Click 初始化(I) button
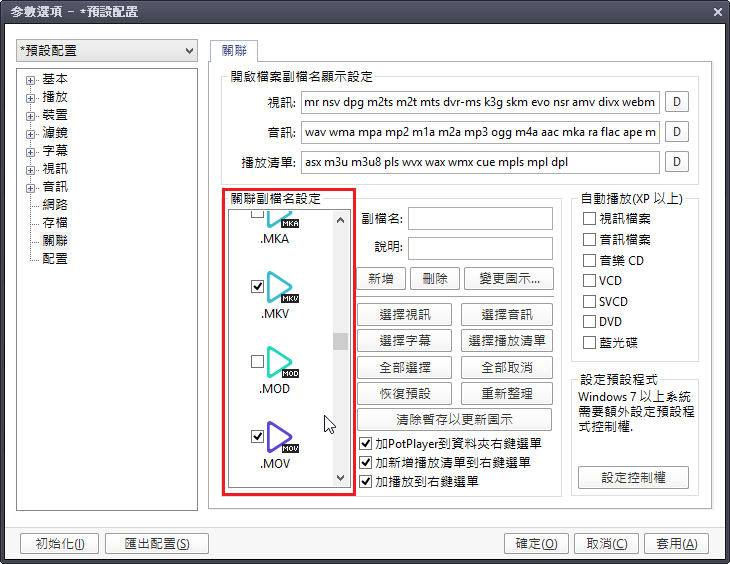Screen dimensions: 730x564 (60, 544)
